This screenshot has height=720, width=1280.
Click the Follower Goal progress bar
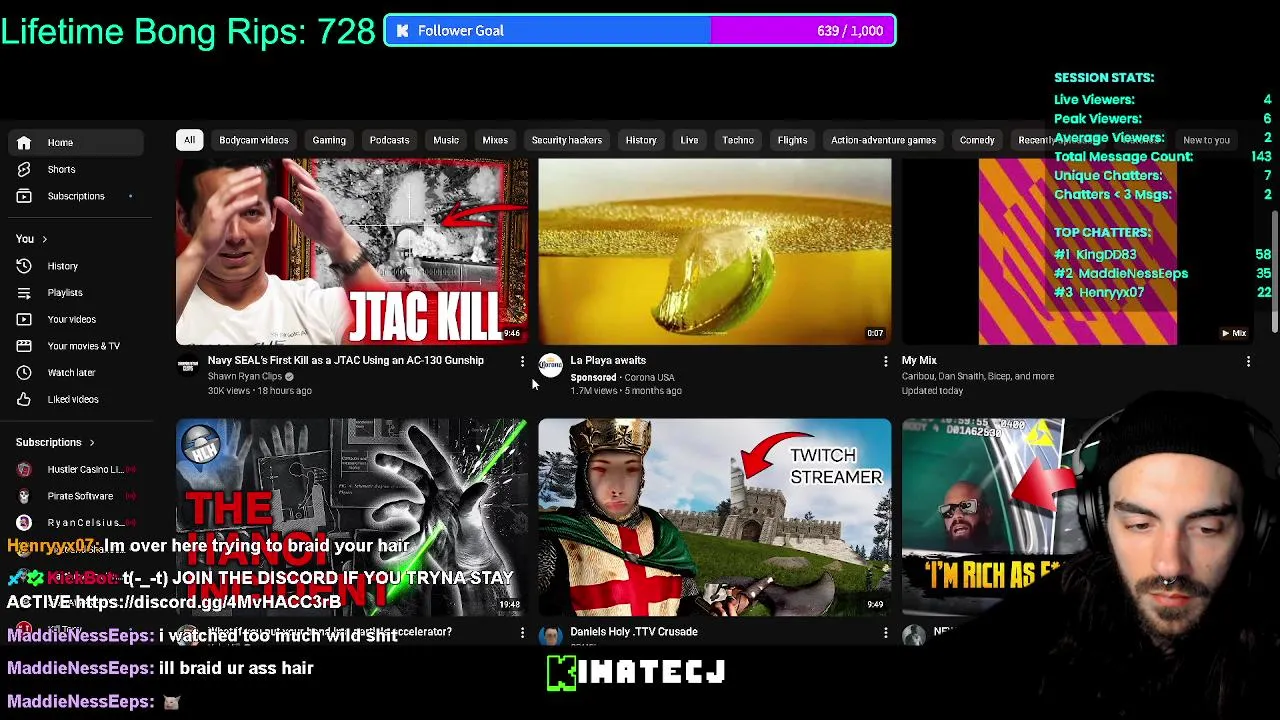pos(640,31)
